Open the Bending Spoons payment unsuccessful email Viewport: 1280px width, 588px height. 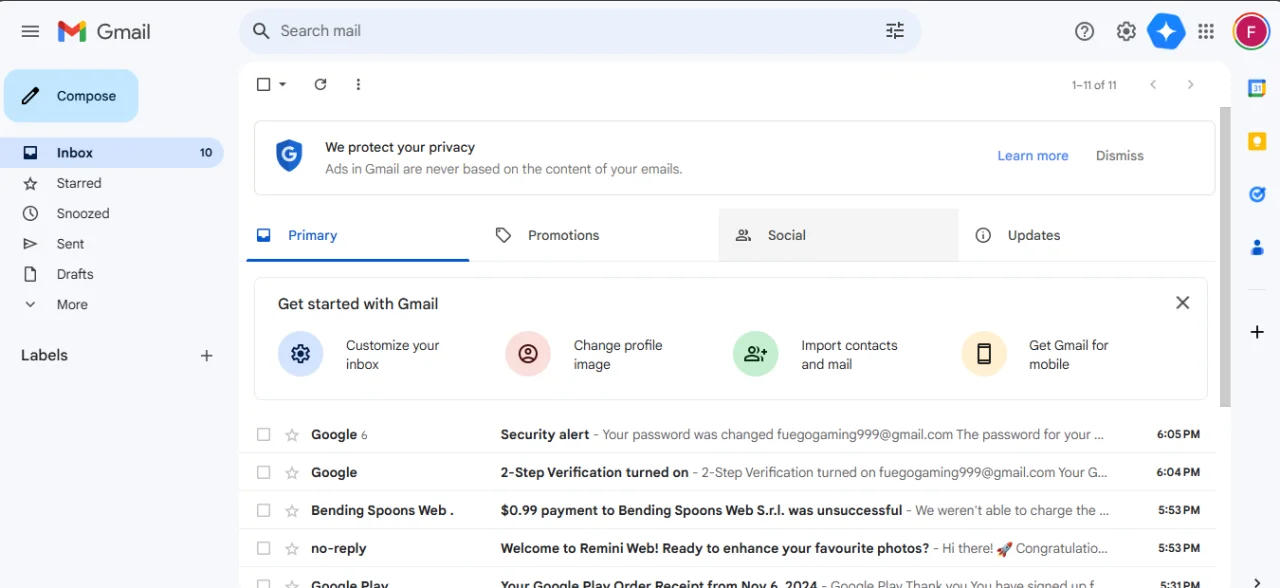pos(727,510)
